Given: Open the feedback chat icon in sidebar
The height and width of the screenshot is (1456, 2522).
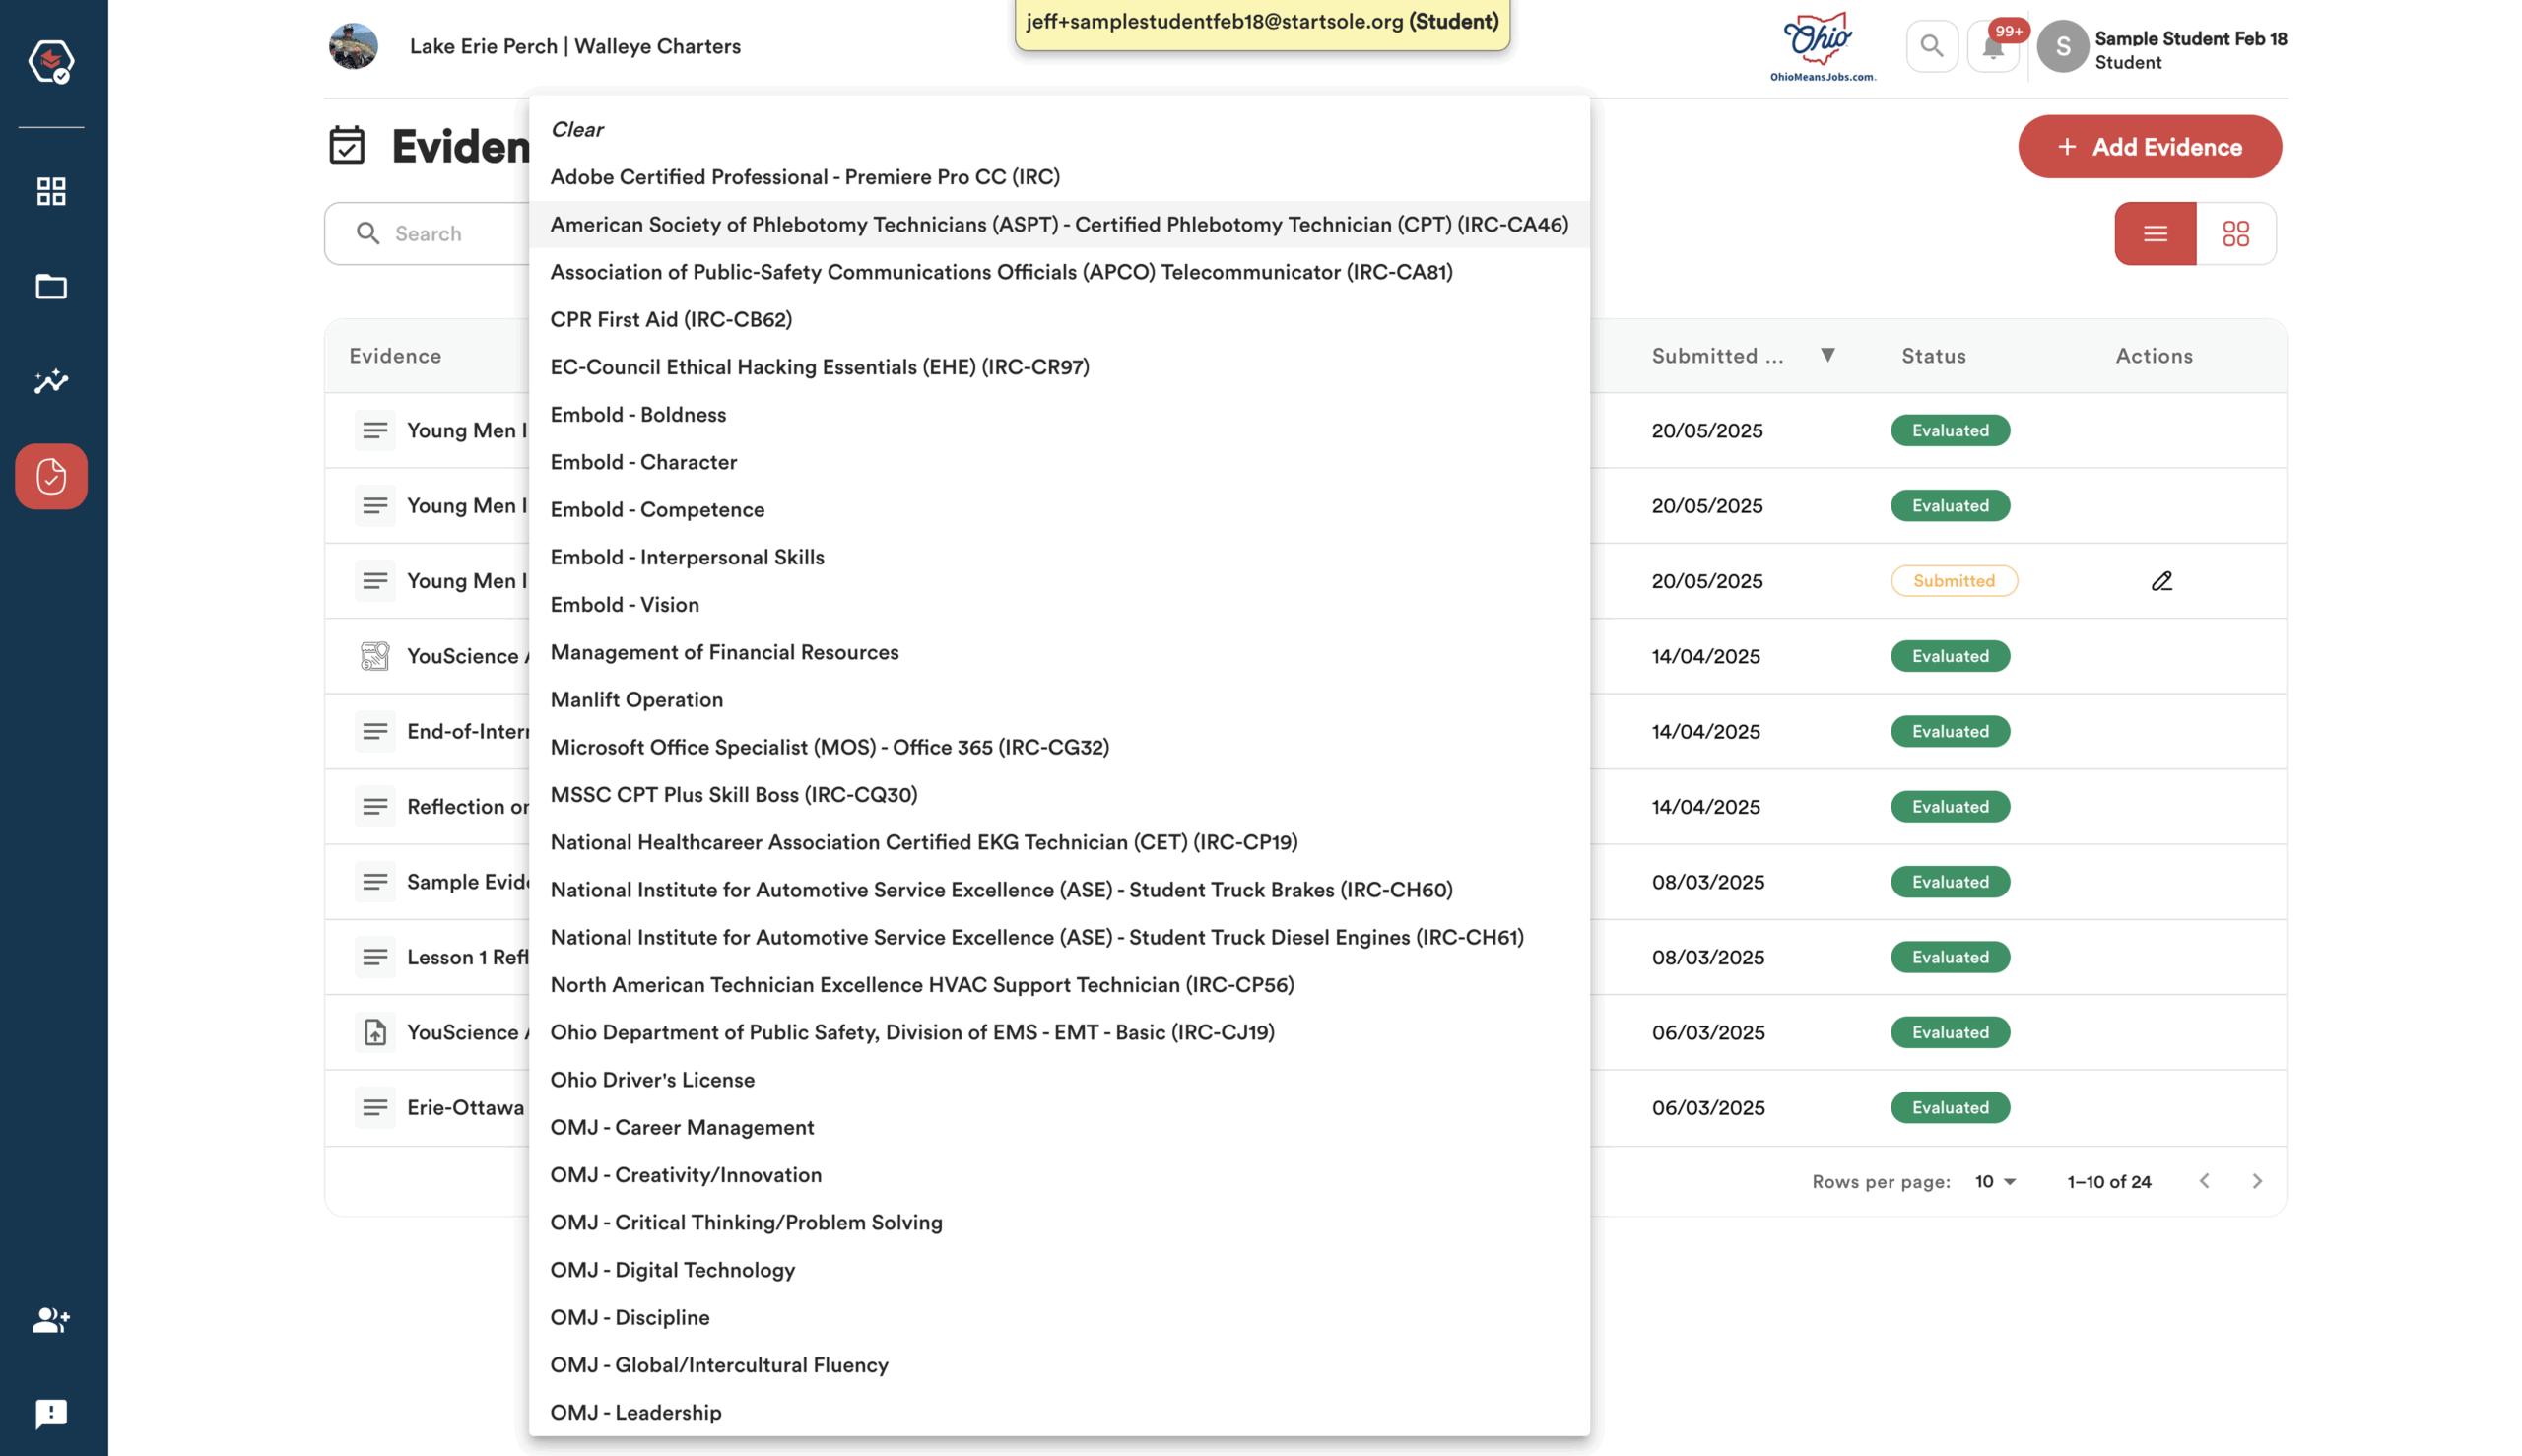Looking at the screenshot, I should coord(51,1413).
